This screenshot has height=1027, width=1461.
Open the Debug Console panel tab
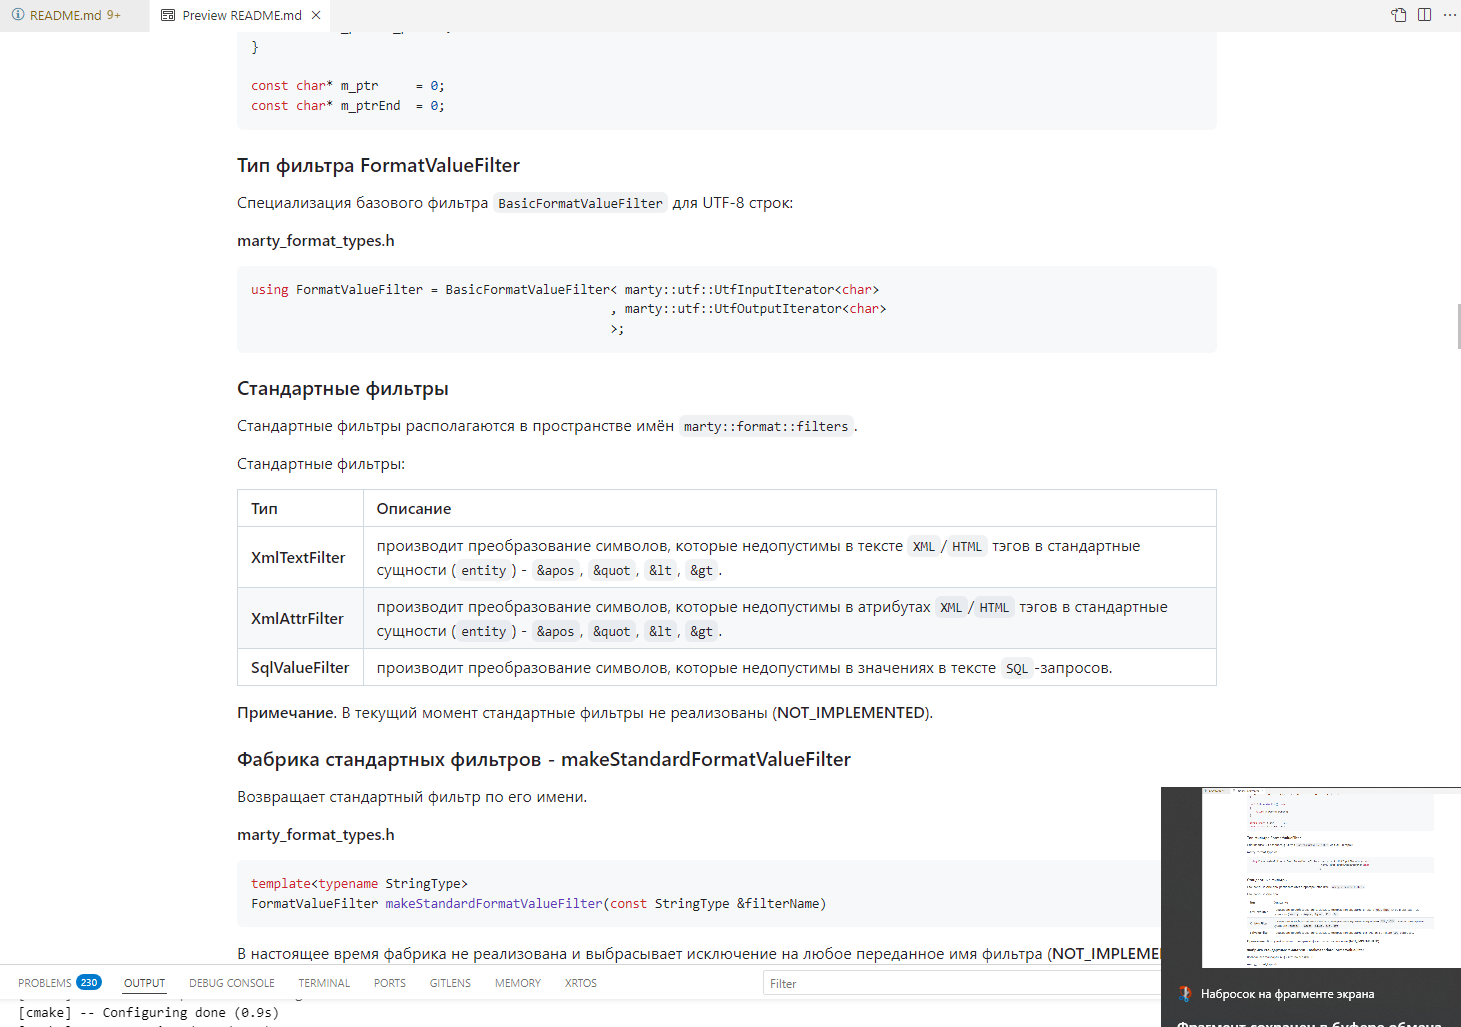coord(231,983)
